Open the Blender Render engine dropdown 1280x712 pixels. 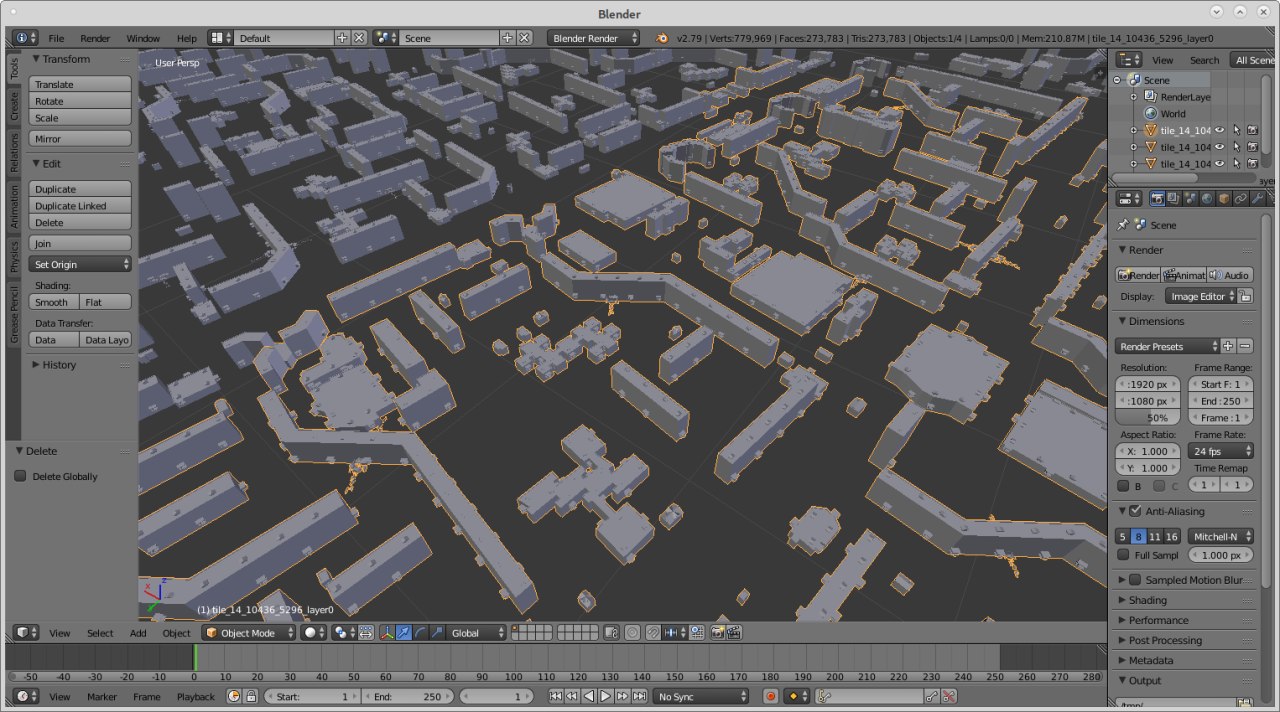pyautogui.click(x=594, y=38)
